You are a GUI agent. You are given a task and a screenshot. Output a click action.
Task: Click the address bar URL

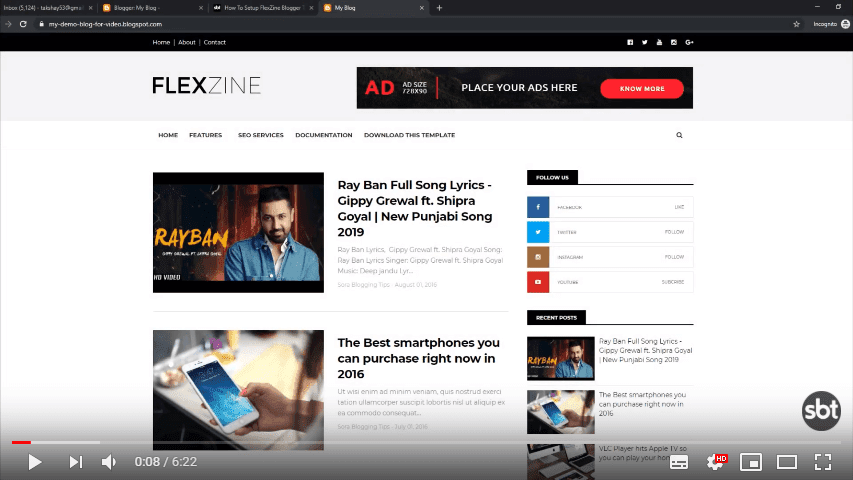click(105, 24)
